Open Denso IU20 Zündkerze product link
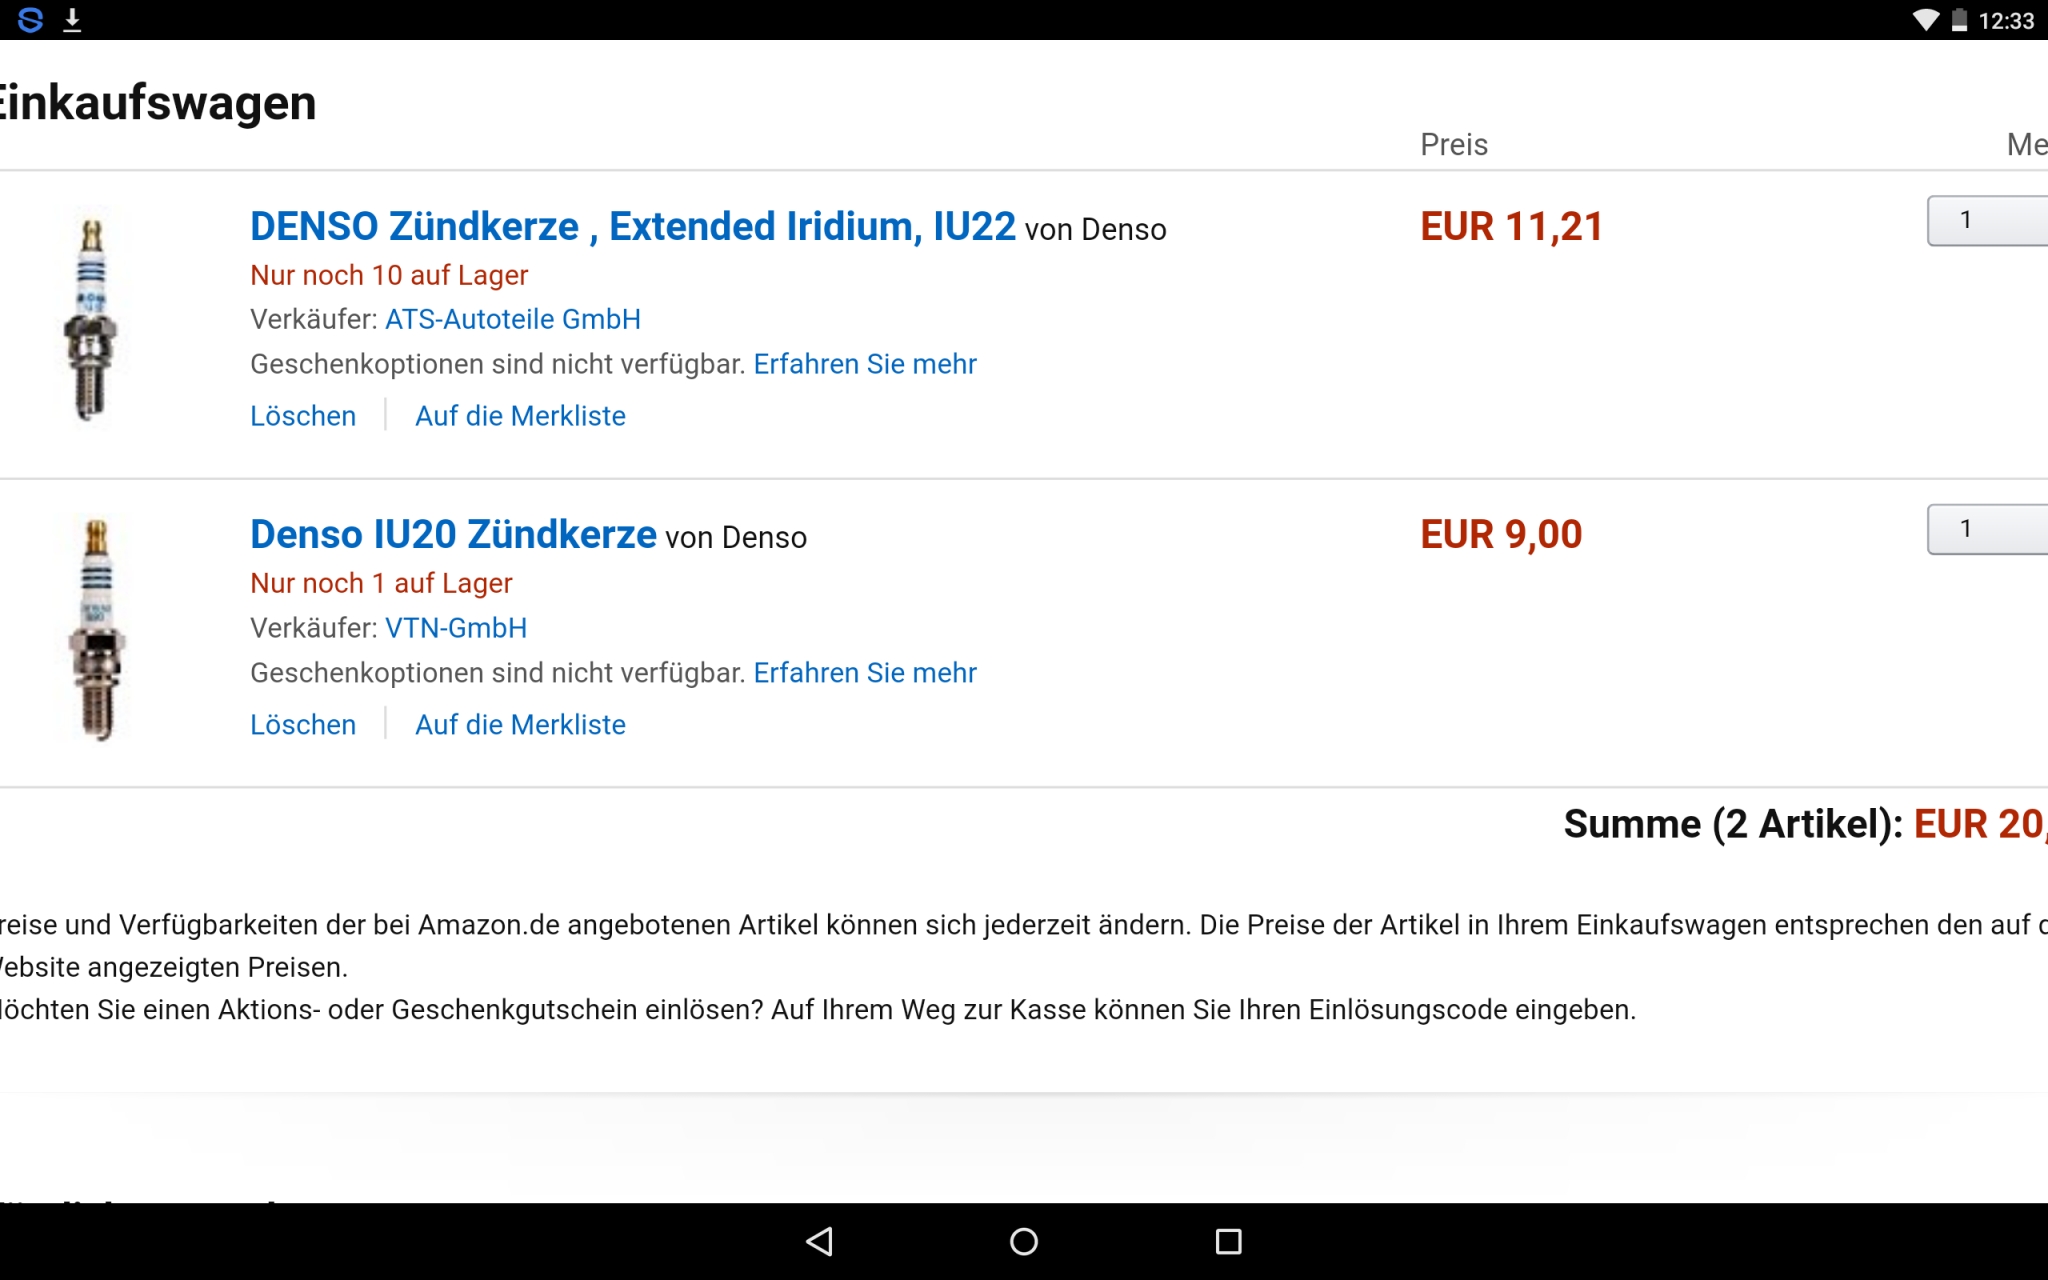Screen dimensions: 2048x1280 (453, 535)
